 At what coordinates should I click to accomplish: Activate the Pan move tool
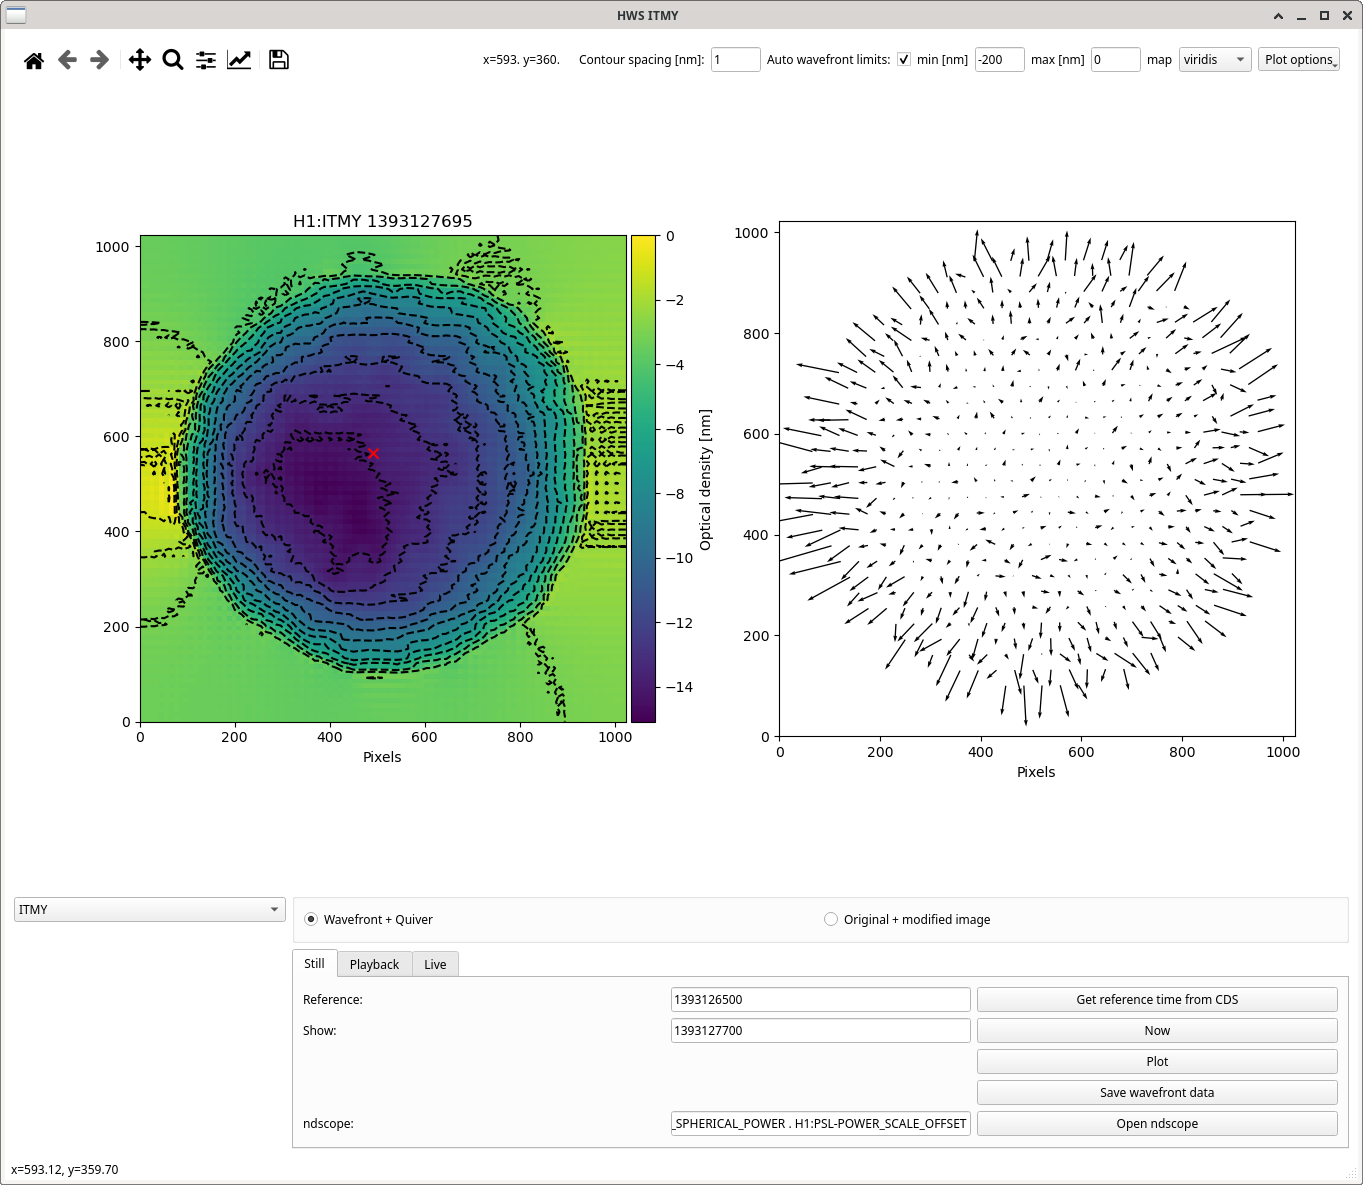[x=140, y=60]
